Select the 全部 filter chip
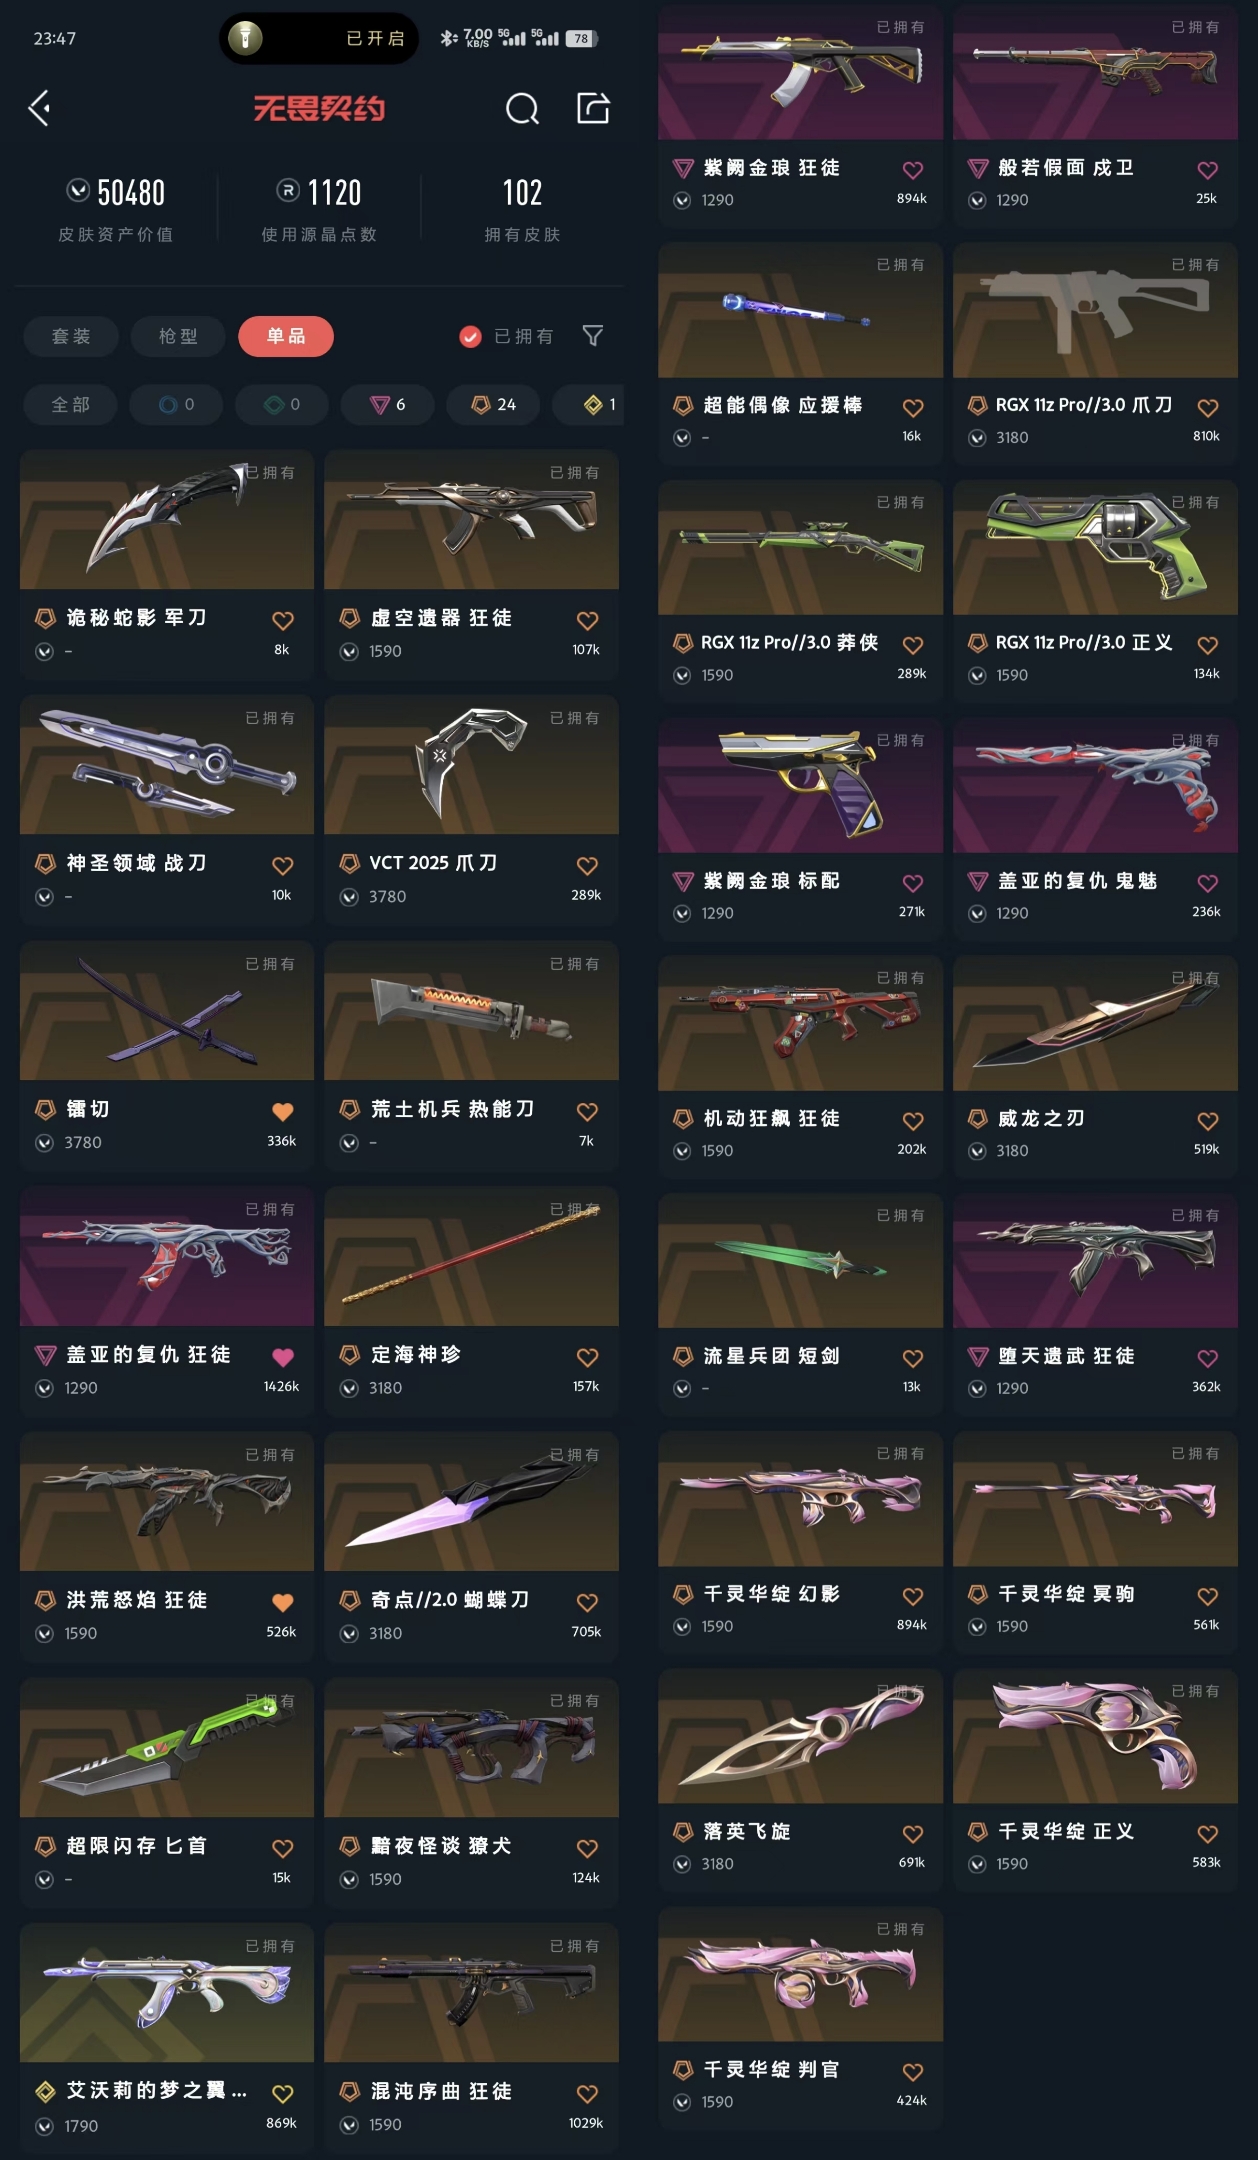1258x2160 pixels. (71, 404)
